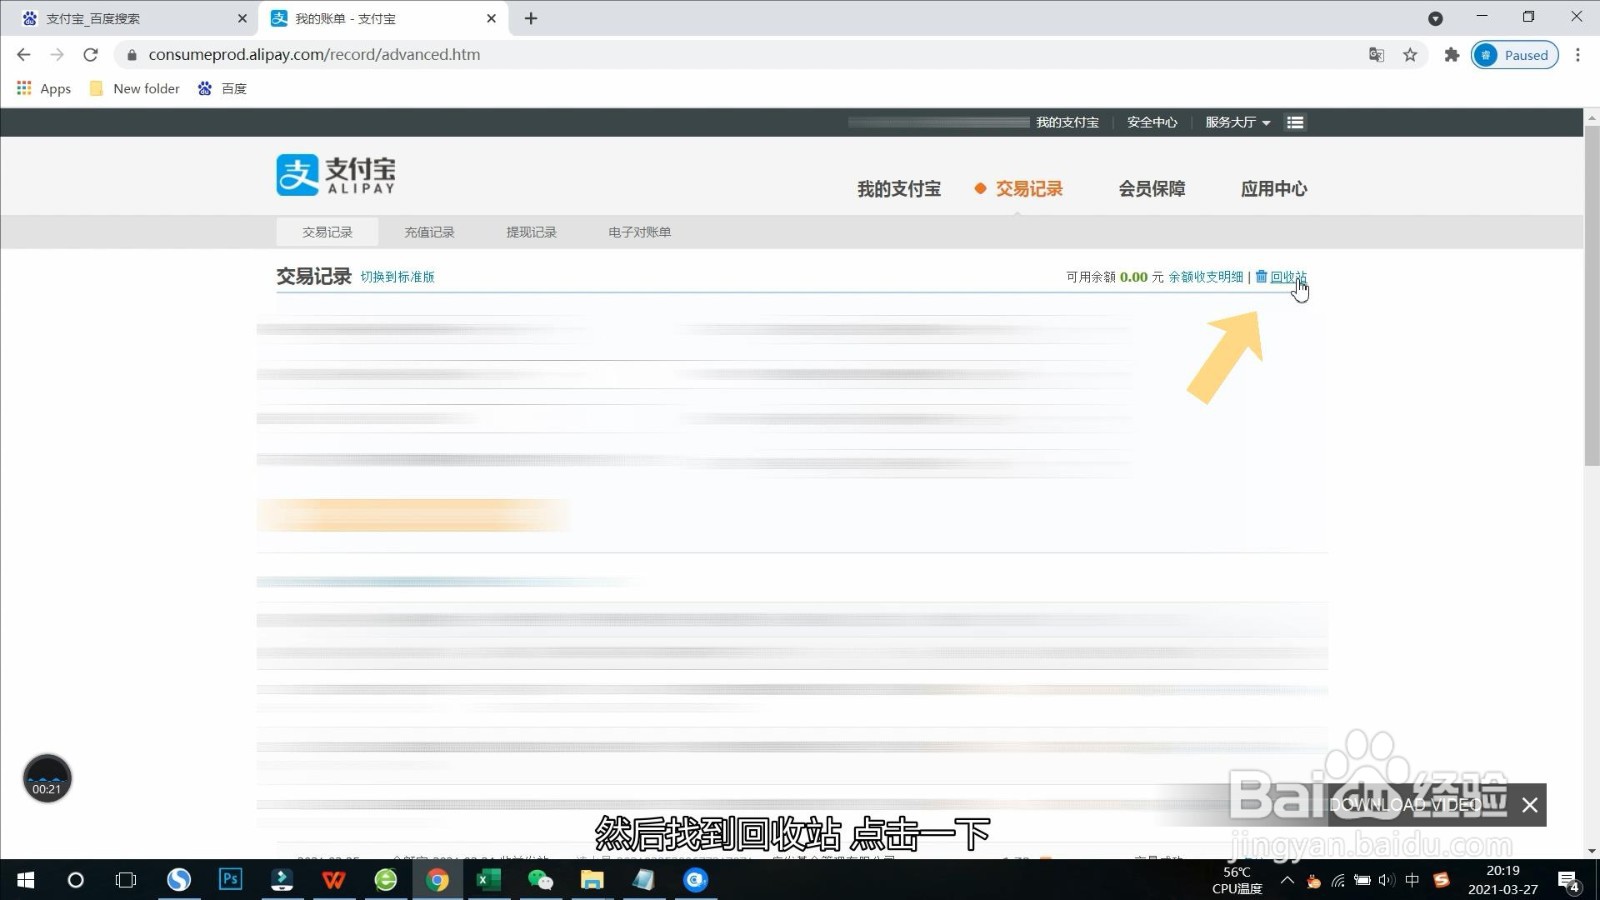The image size is (1600, 900).
Task: Launch Photoshop from the taskbar
Action: (x=230, y=880)
